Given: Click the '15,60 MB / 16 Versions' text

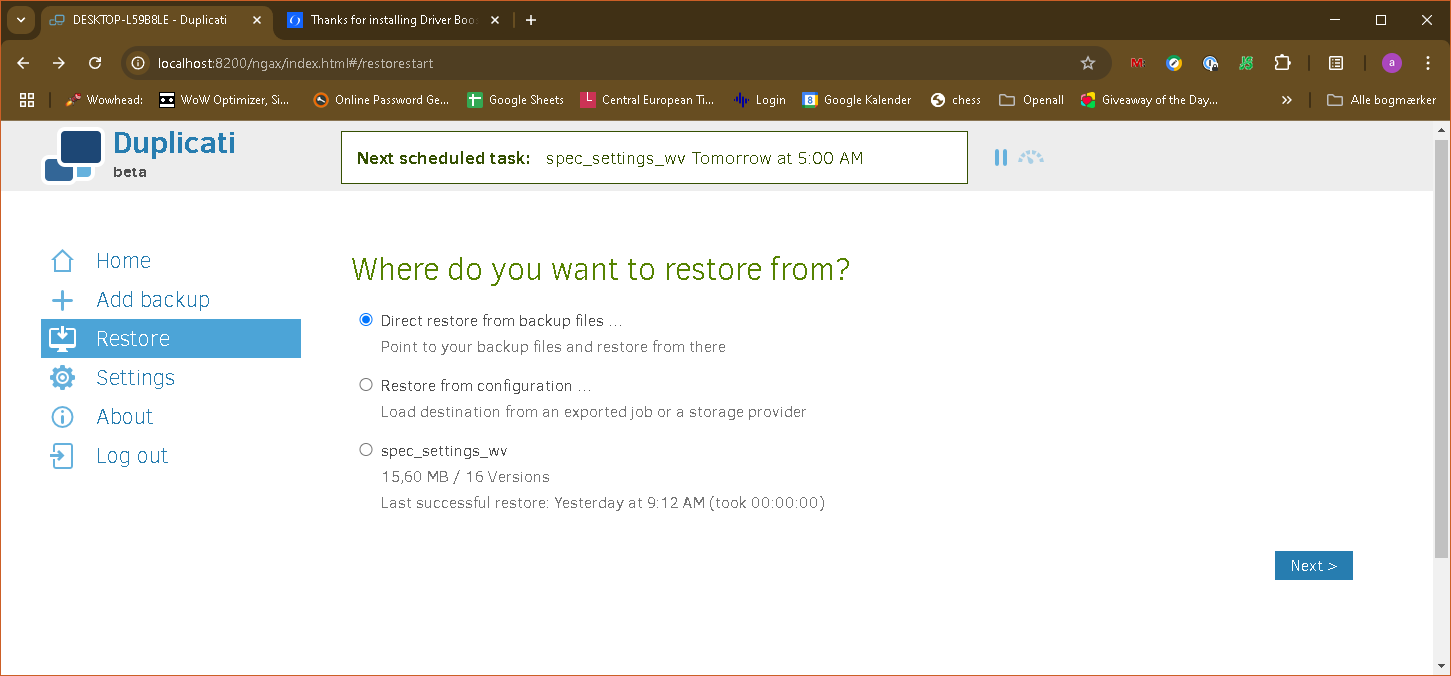Looking at the screenshot, I should pos(465,477).
